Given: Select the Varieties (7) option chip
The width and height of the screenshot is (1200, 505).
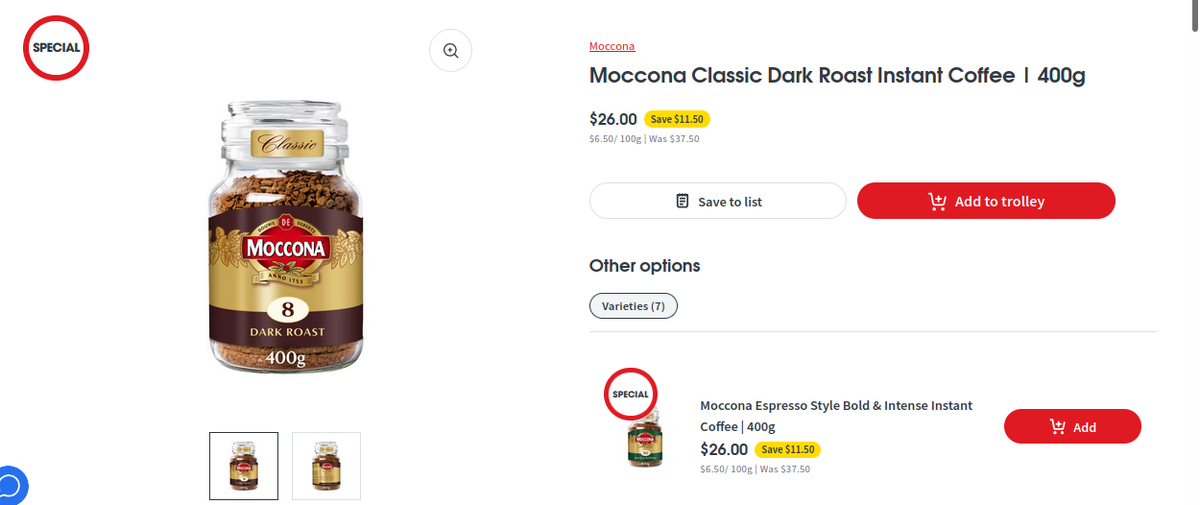Looking at the screenshot, I should pos(633,306).
